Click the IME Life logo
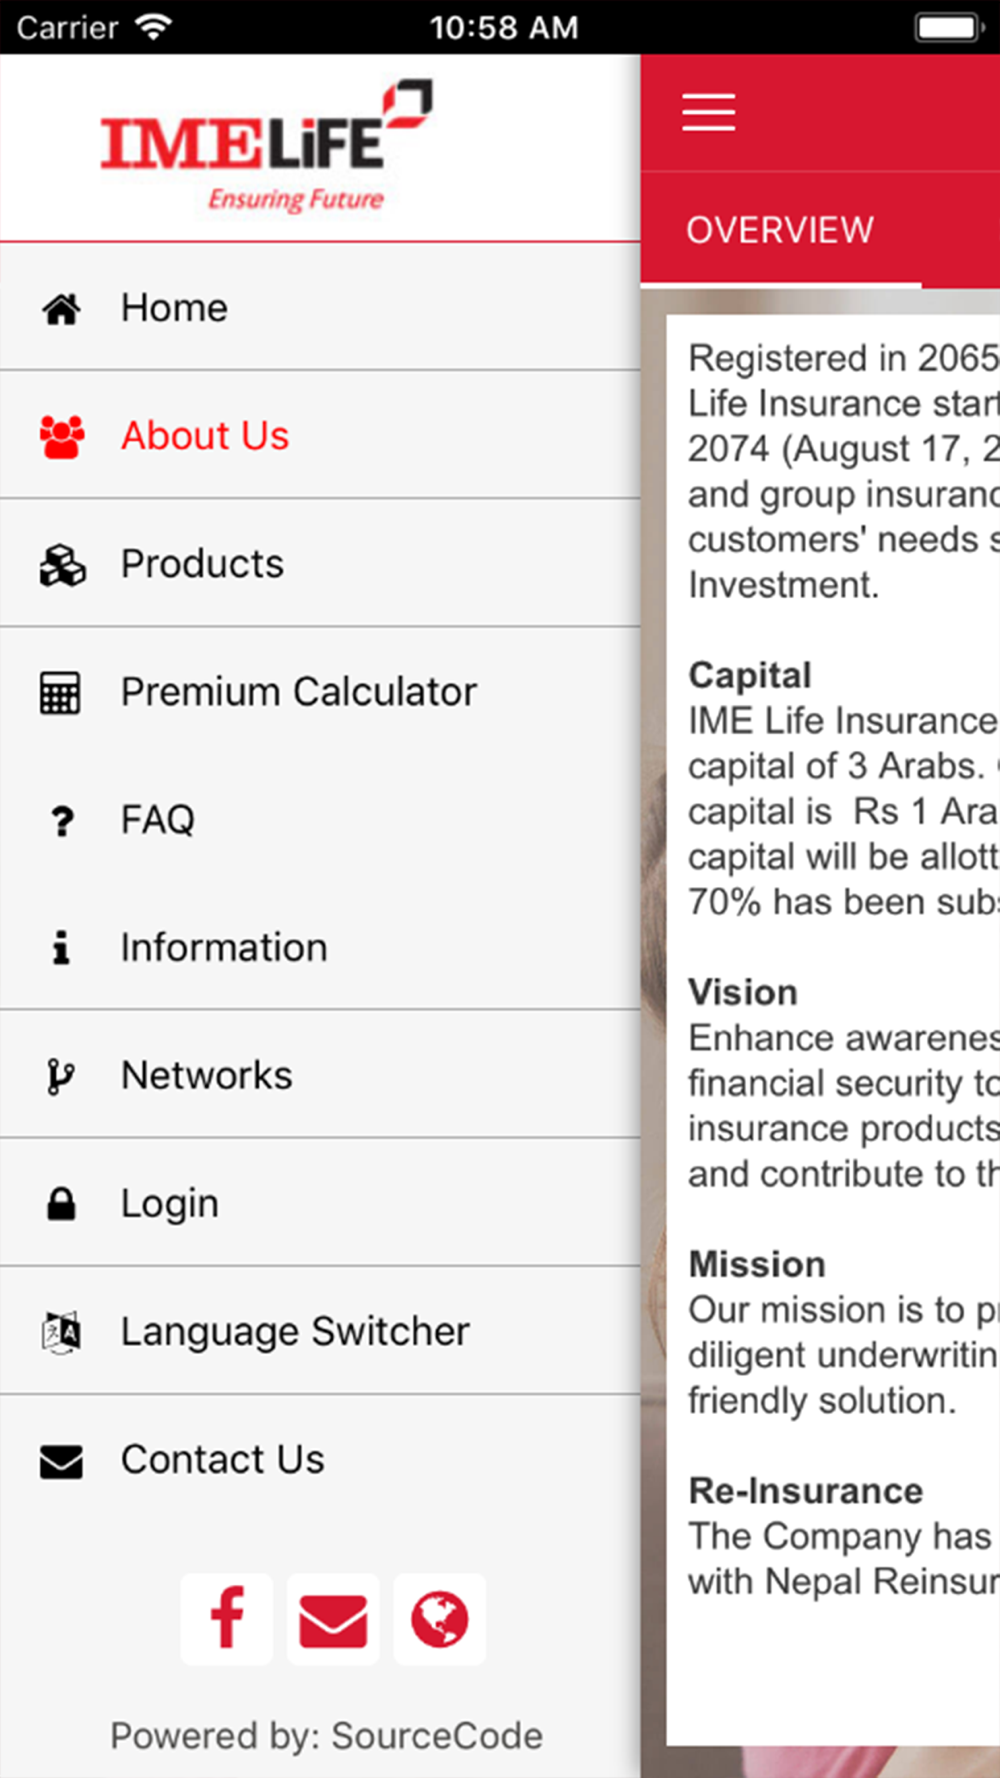The width and height of the screenshot is (1000, 1778). 267,145
